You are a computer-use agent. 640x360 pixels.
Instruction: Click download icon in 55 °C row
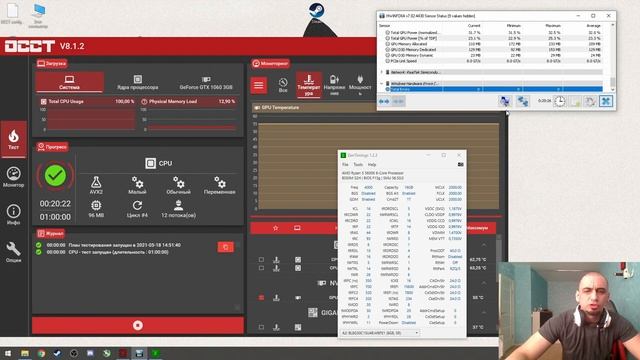[276, 298]
